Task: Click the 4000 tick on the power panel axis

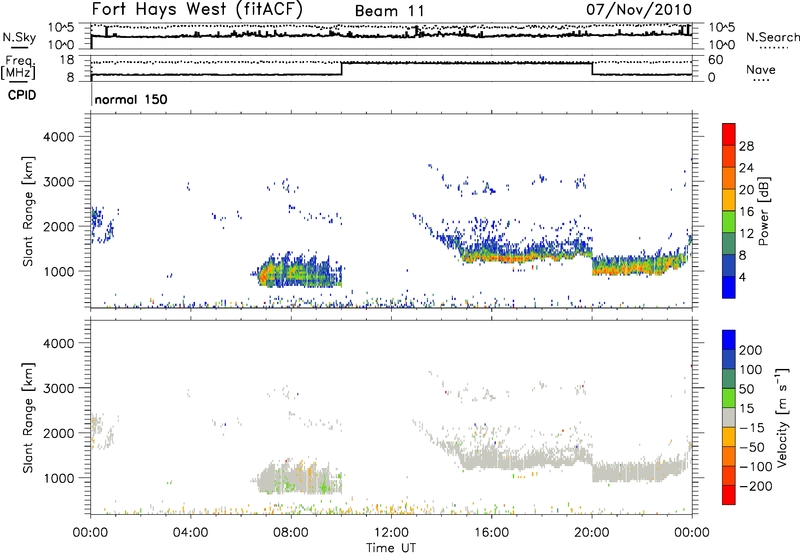Action: [58, 137]
